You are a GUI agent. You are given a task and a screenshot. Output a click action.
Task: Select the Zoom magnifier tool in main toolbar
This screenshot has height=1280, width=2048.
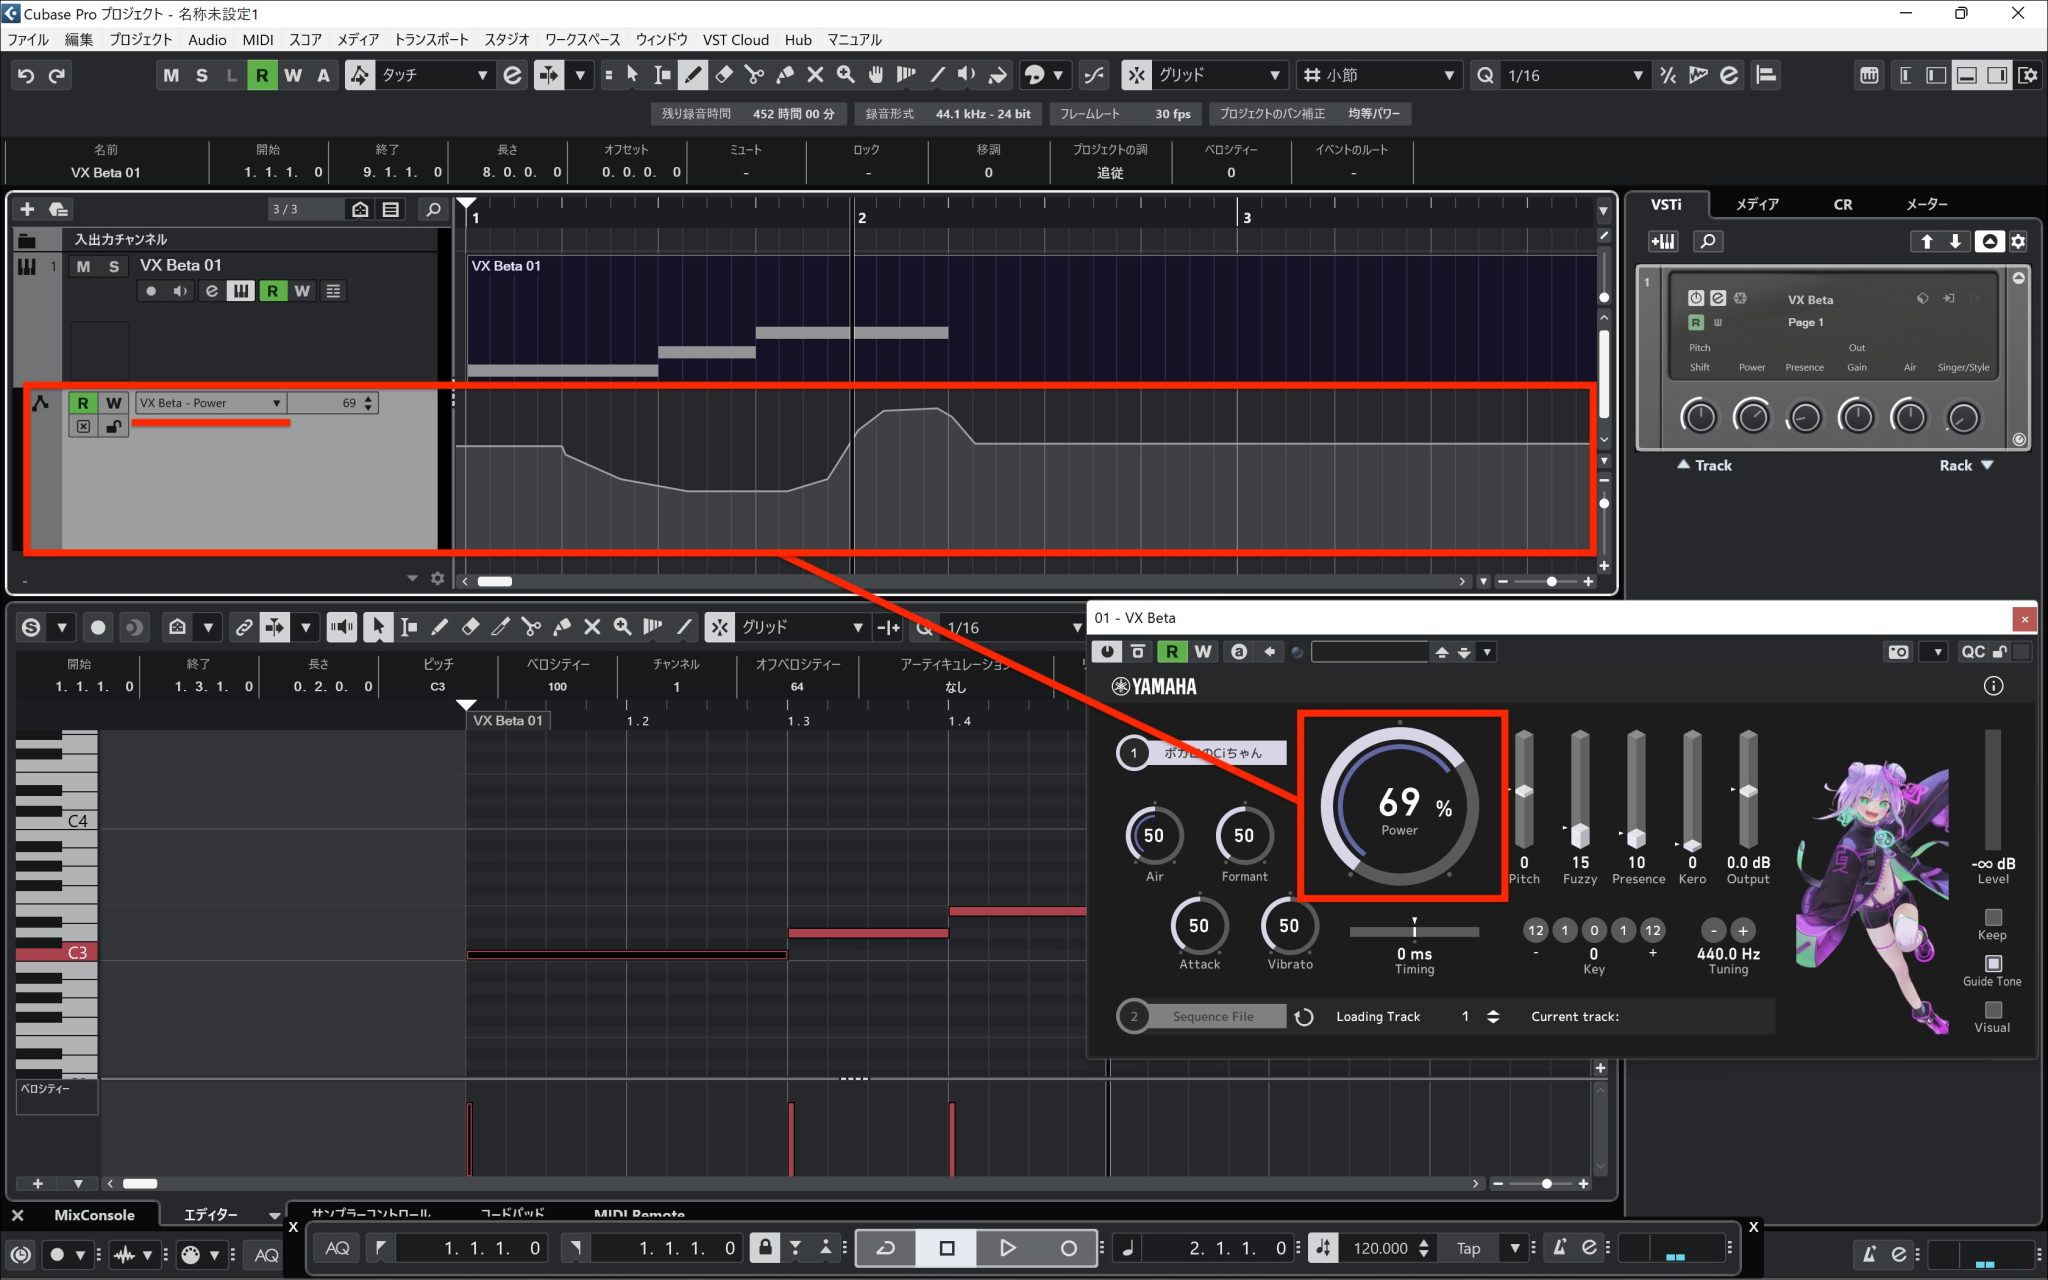point(846,75)
